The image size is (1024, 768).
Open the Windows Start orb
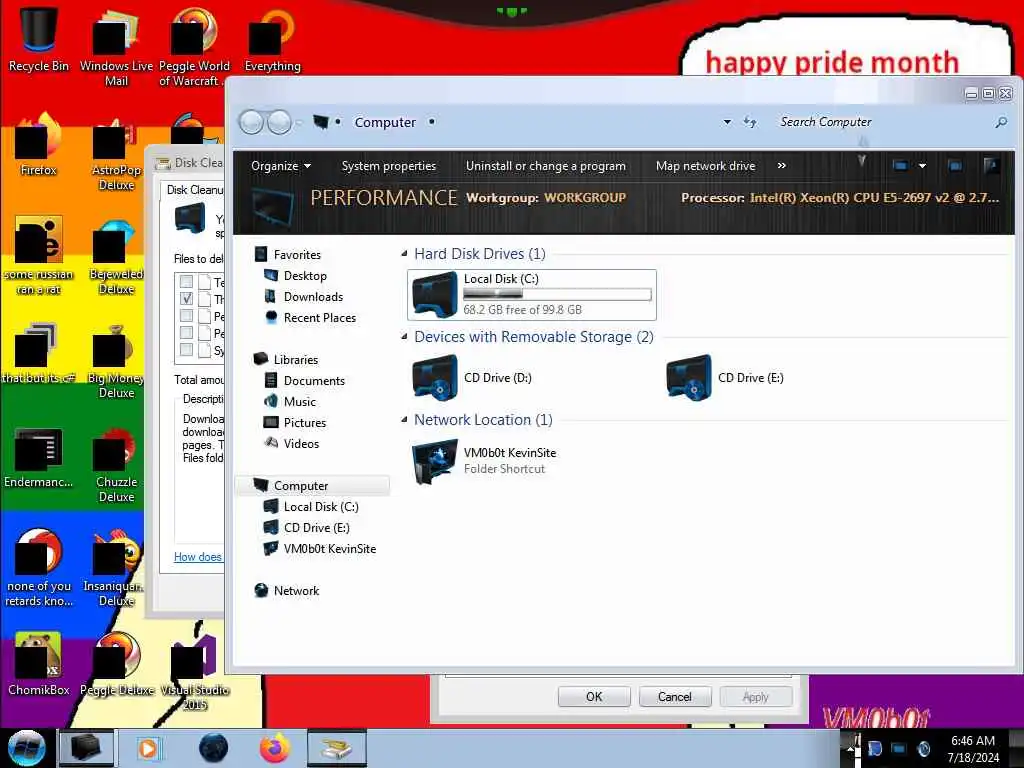26,748
